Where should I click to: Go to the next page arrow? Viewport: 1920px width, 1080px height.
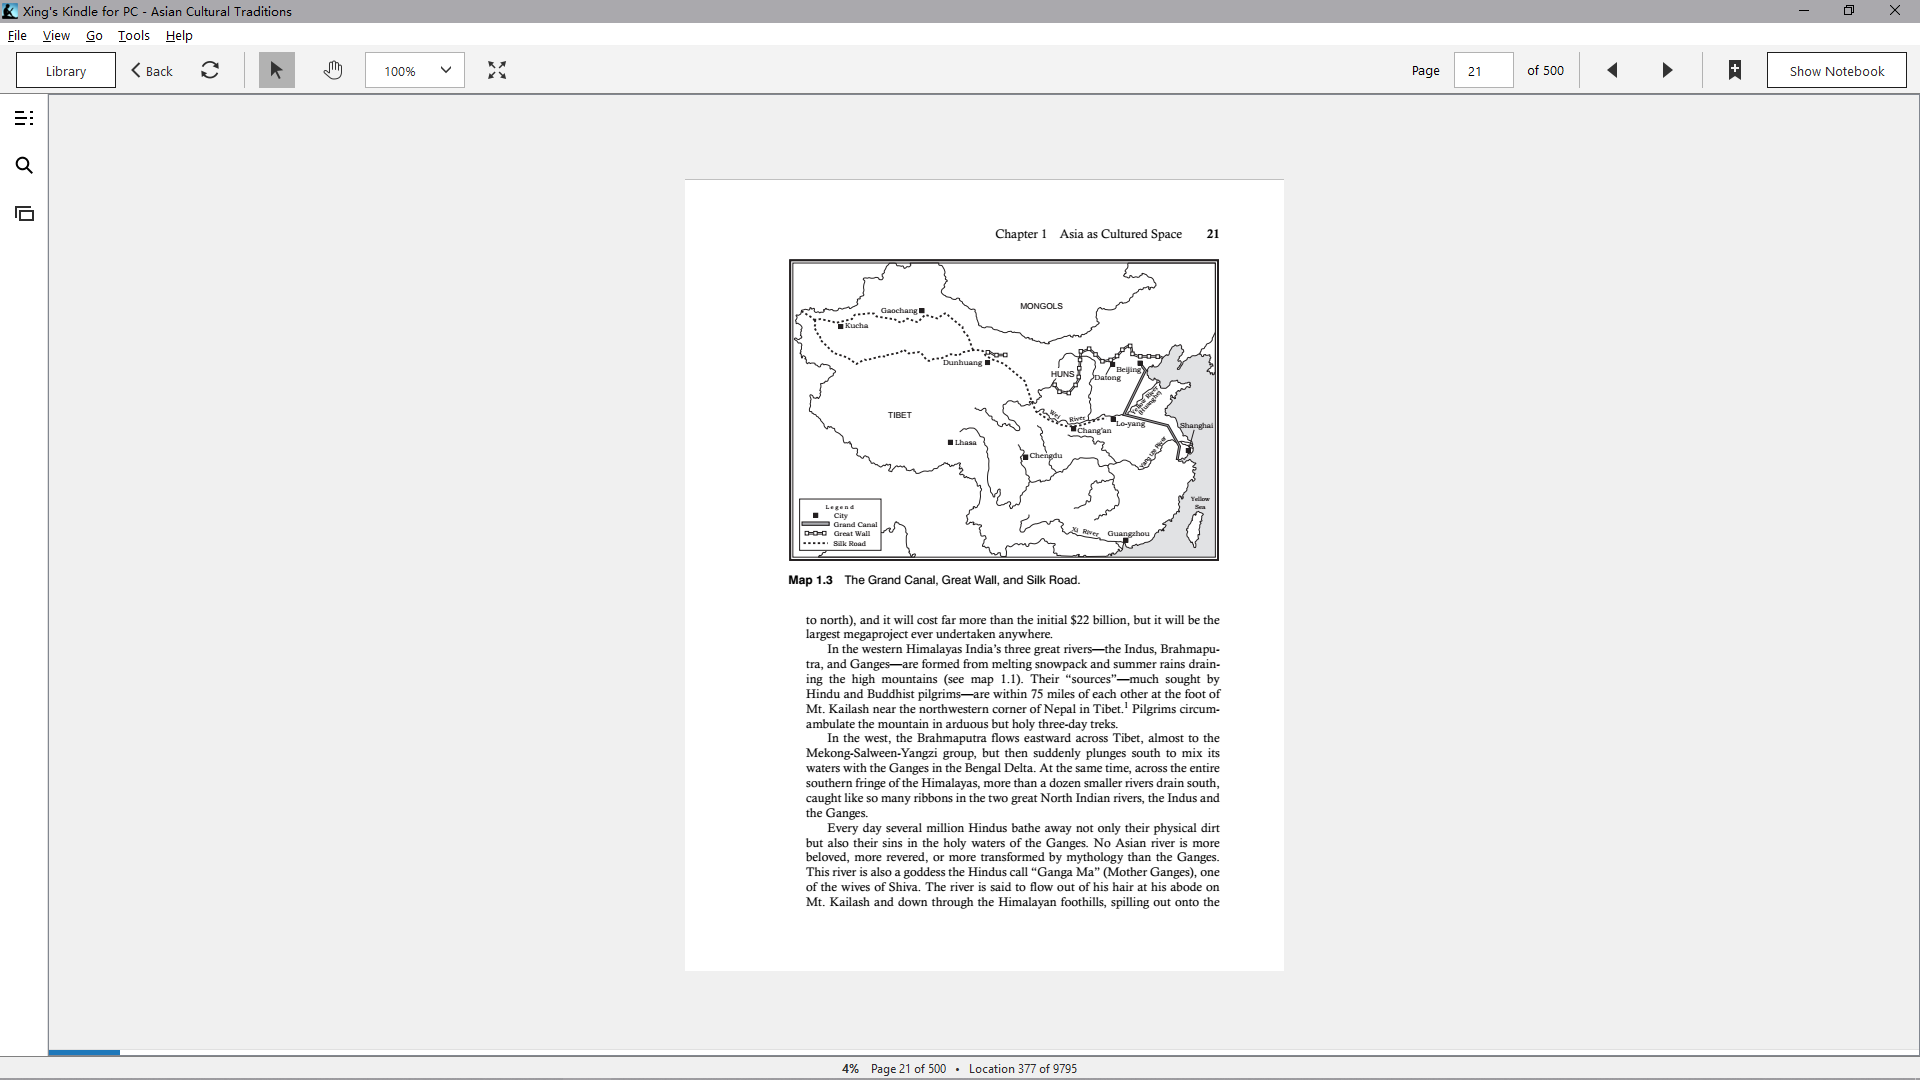point(1667,70)
